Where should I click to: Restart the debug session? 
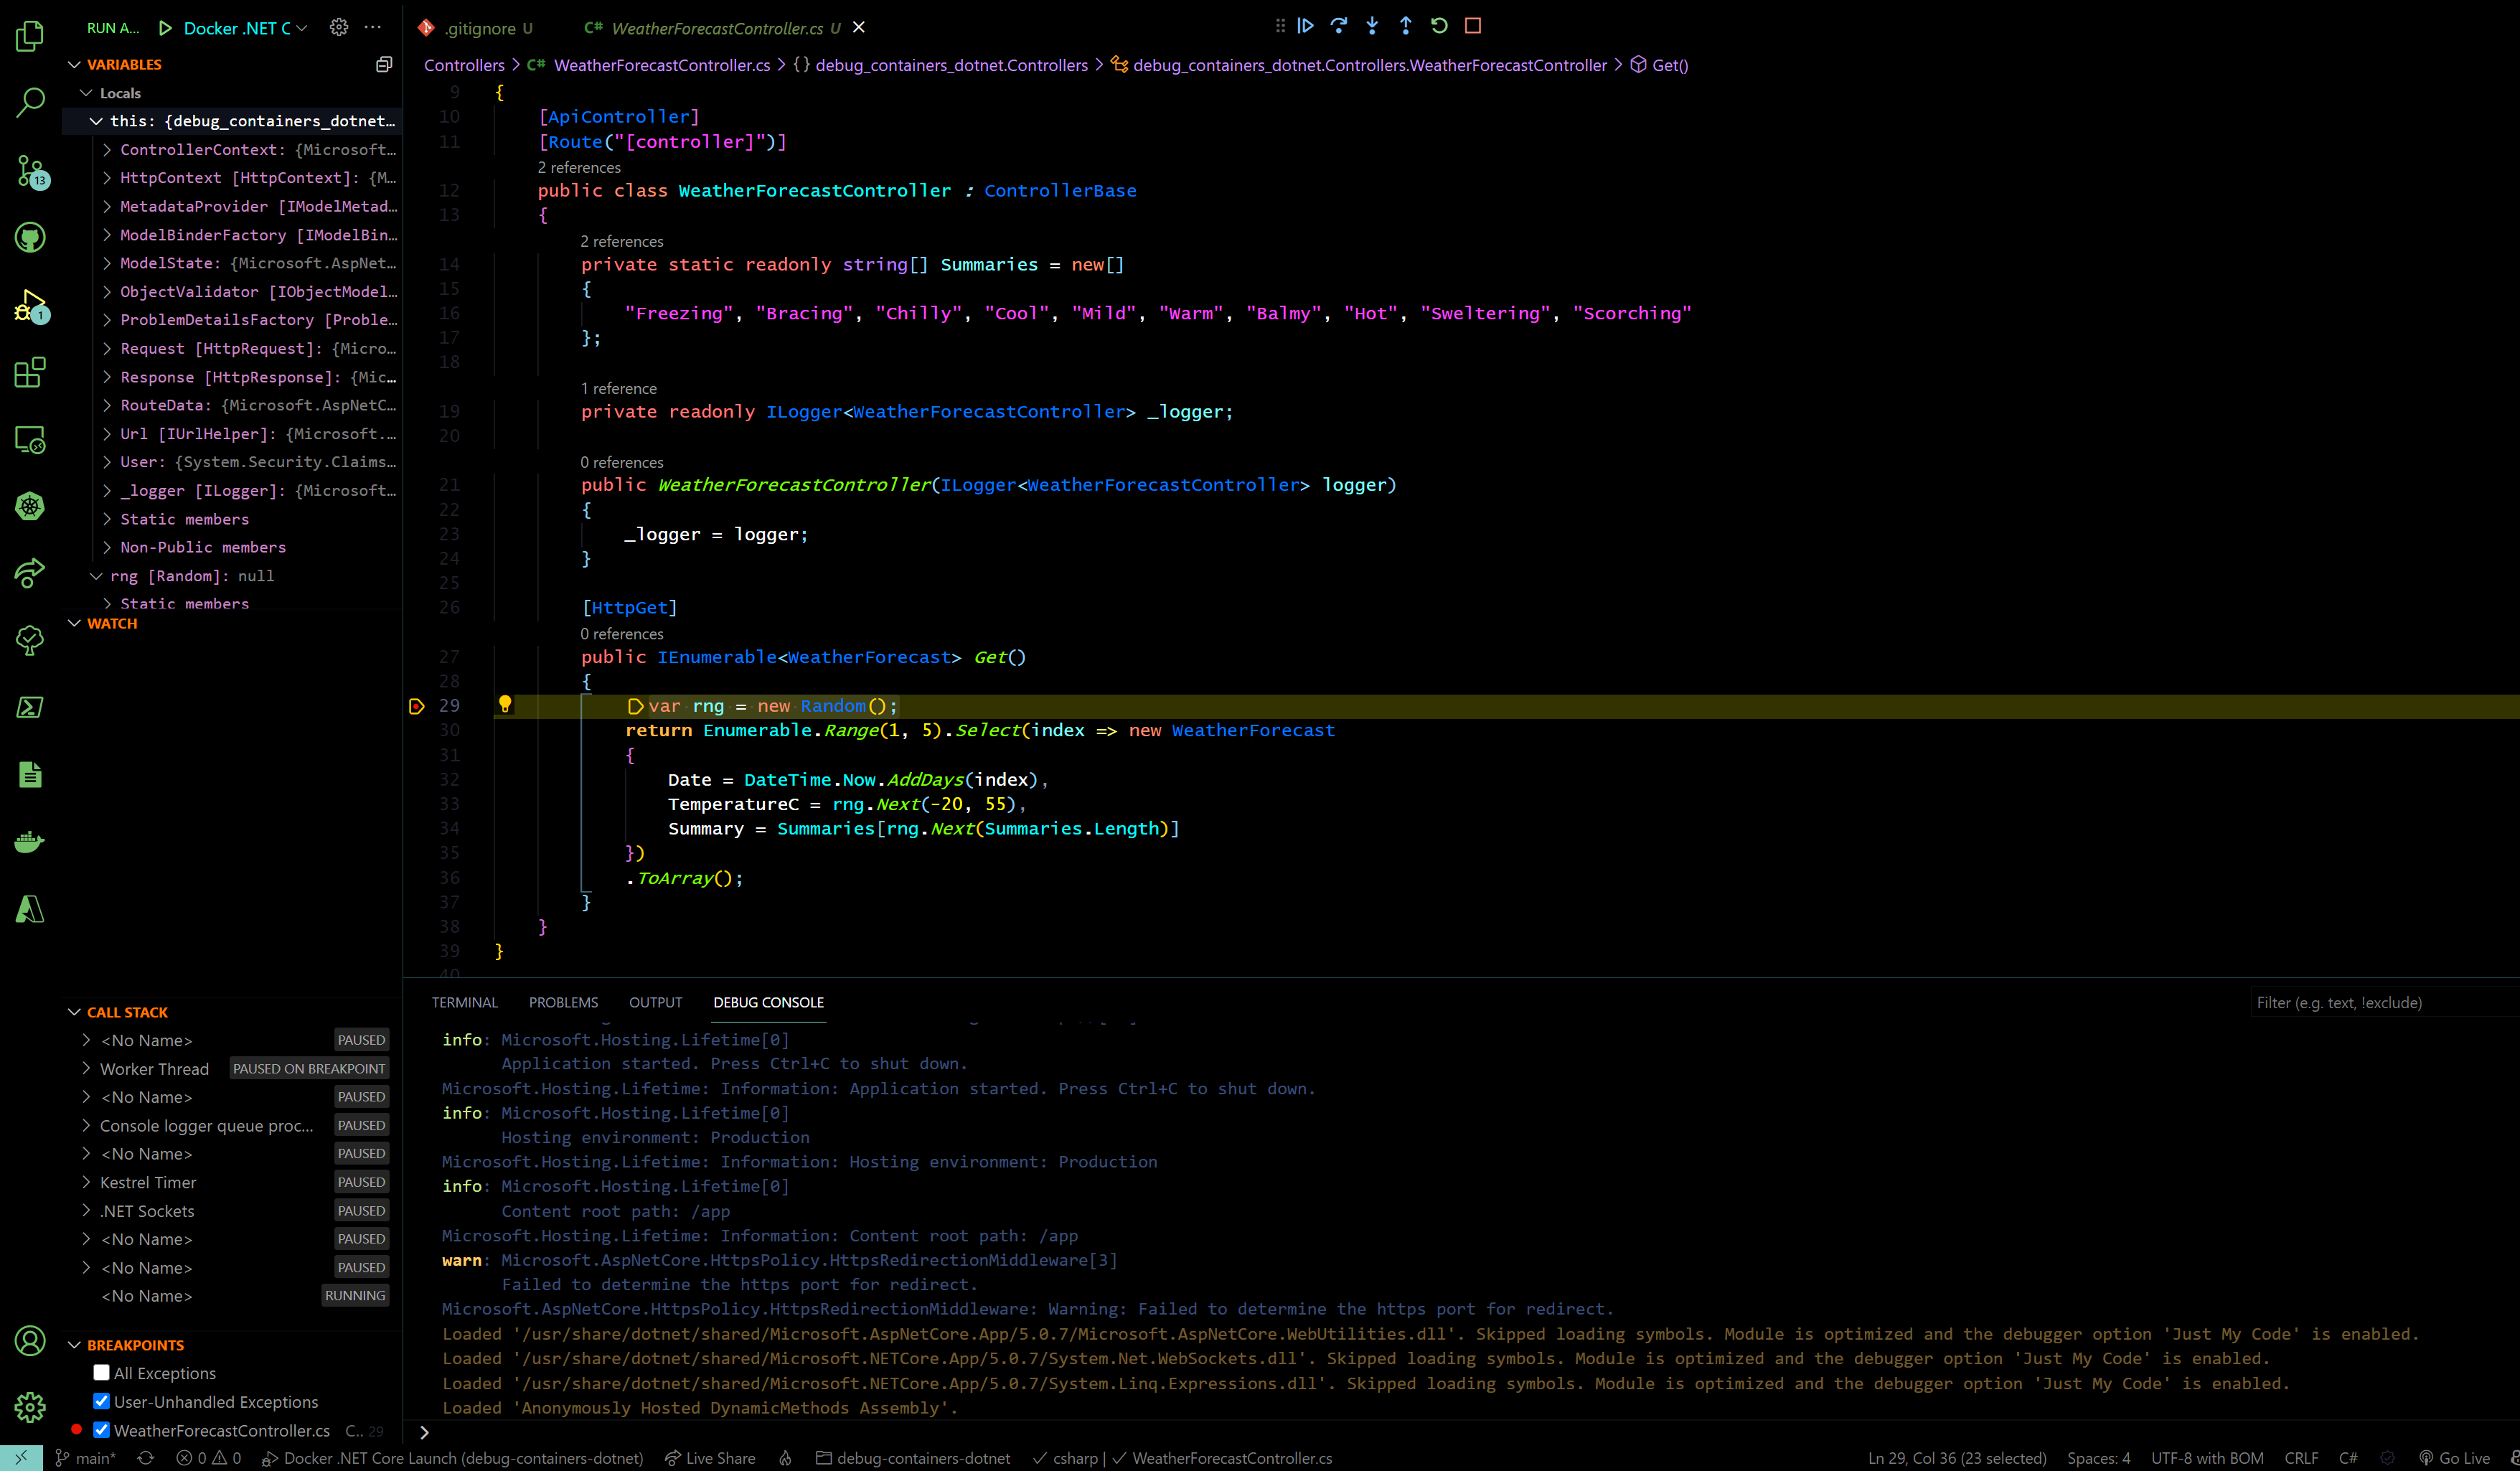point(1439,26)
